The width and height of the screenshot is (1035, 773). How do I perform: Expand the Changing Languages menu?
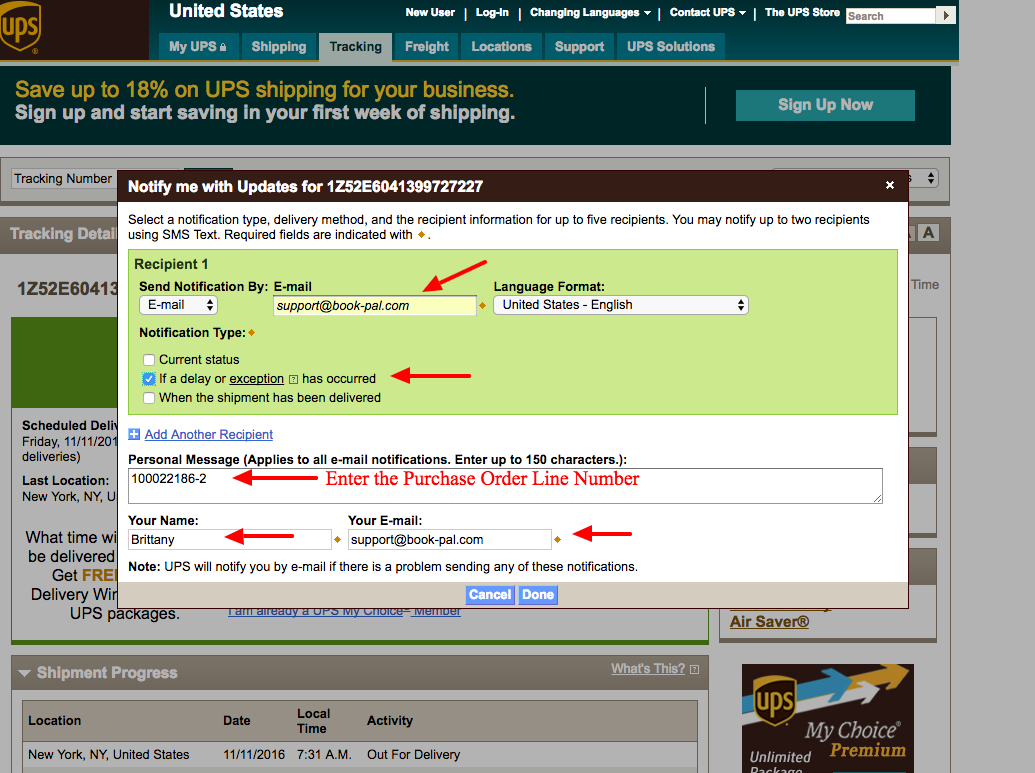[590, 13]
